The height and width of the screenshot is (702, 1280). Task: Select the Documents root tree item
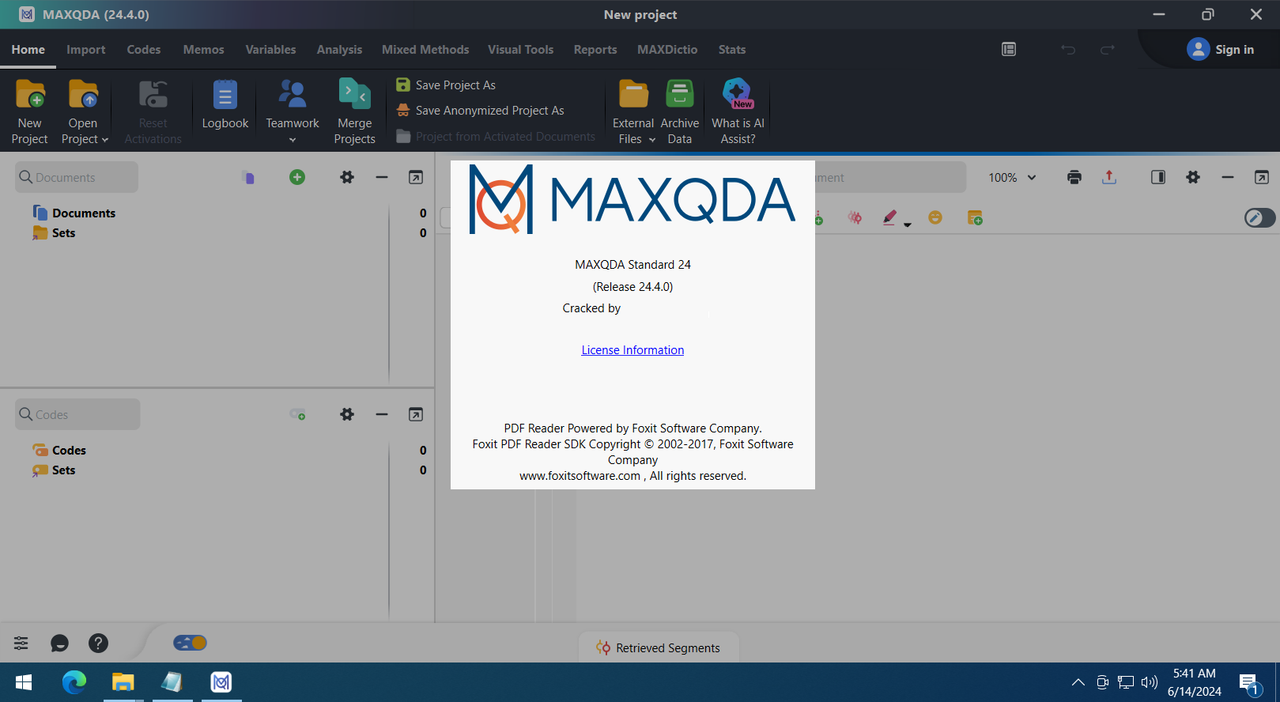[x=74, y=213]
